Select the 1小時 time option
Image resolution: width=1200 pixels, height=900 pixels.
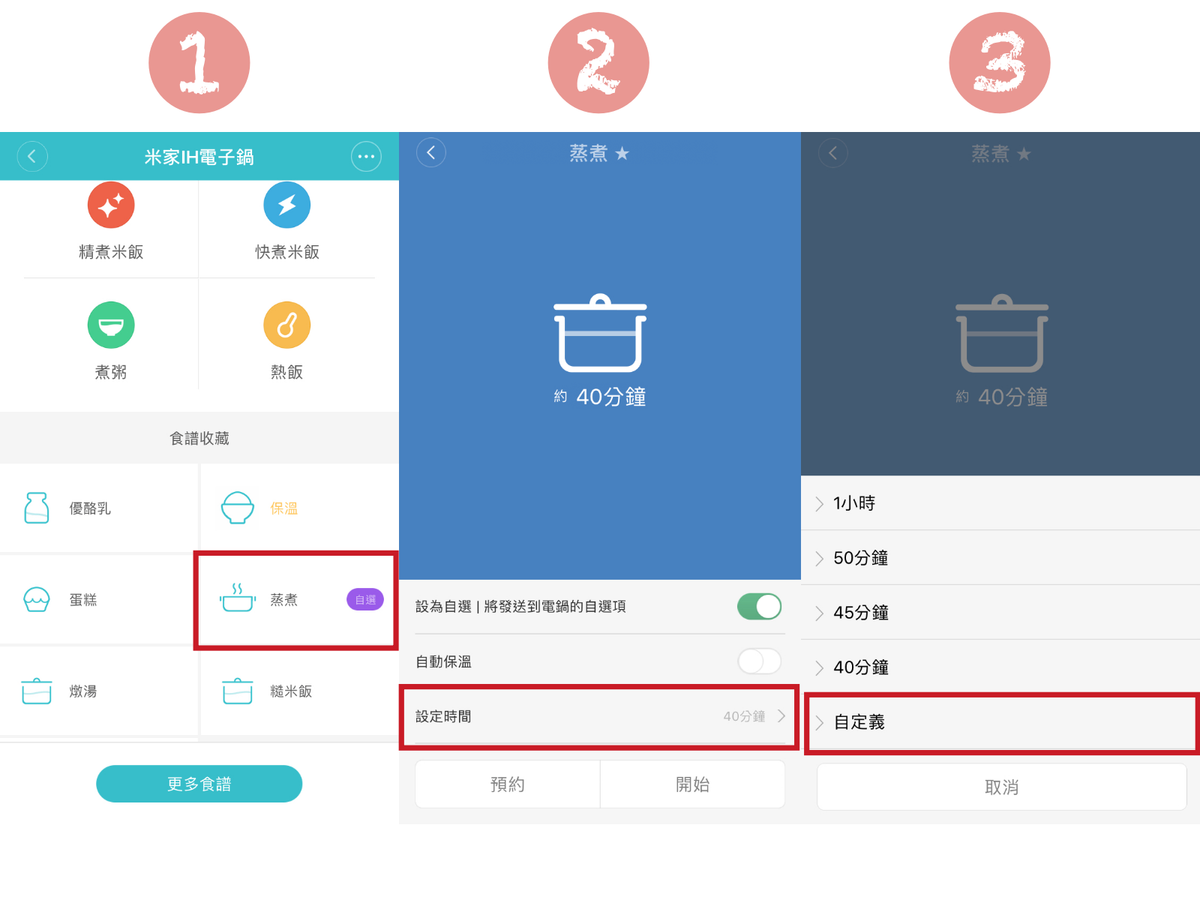pyautogui.click(x=1000, y=503)
